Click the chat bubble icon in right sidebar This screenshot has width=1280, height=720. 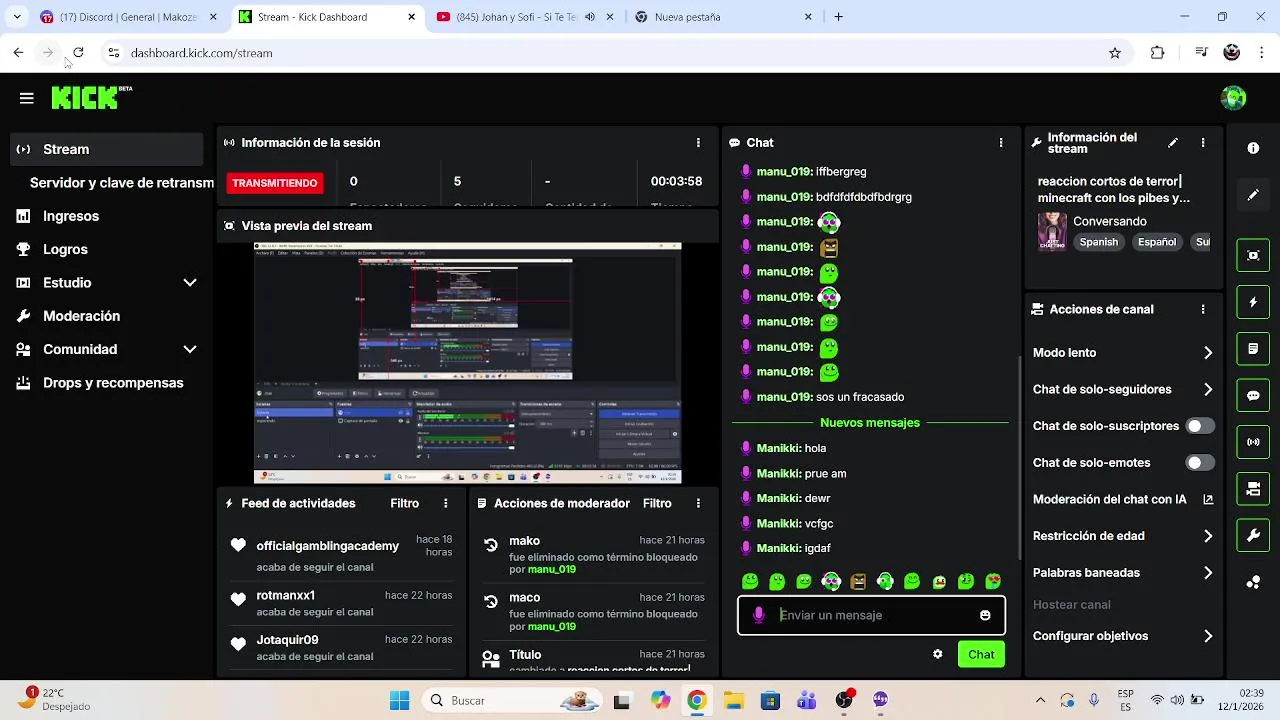click(x=1253, y=395)
